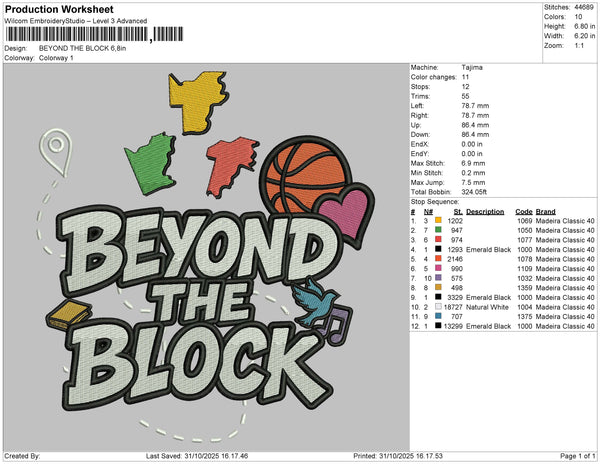Click the 'Last Saved: 31/10/2025 16.17.46' text
Viewport: 600px width, 464px height.
pyautogui.click(x=197, y=456)
